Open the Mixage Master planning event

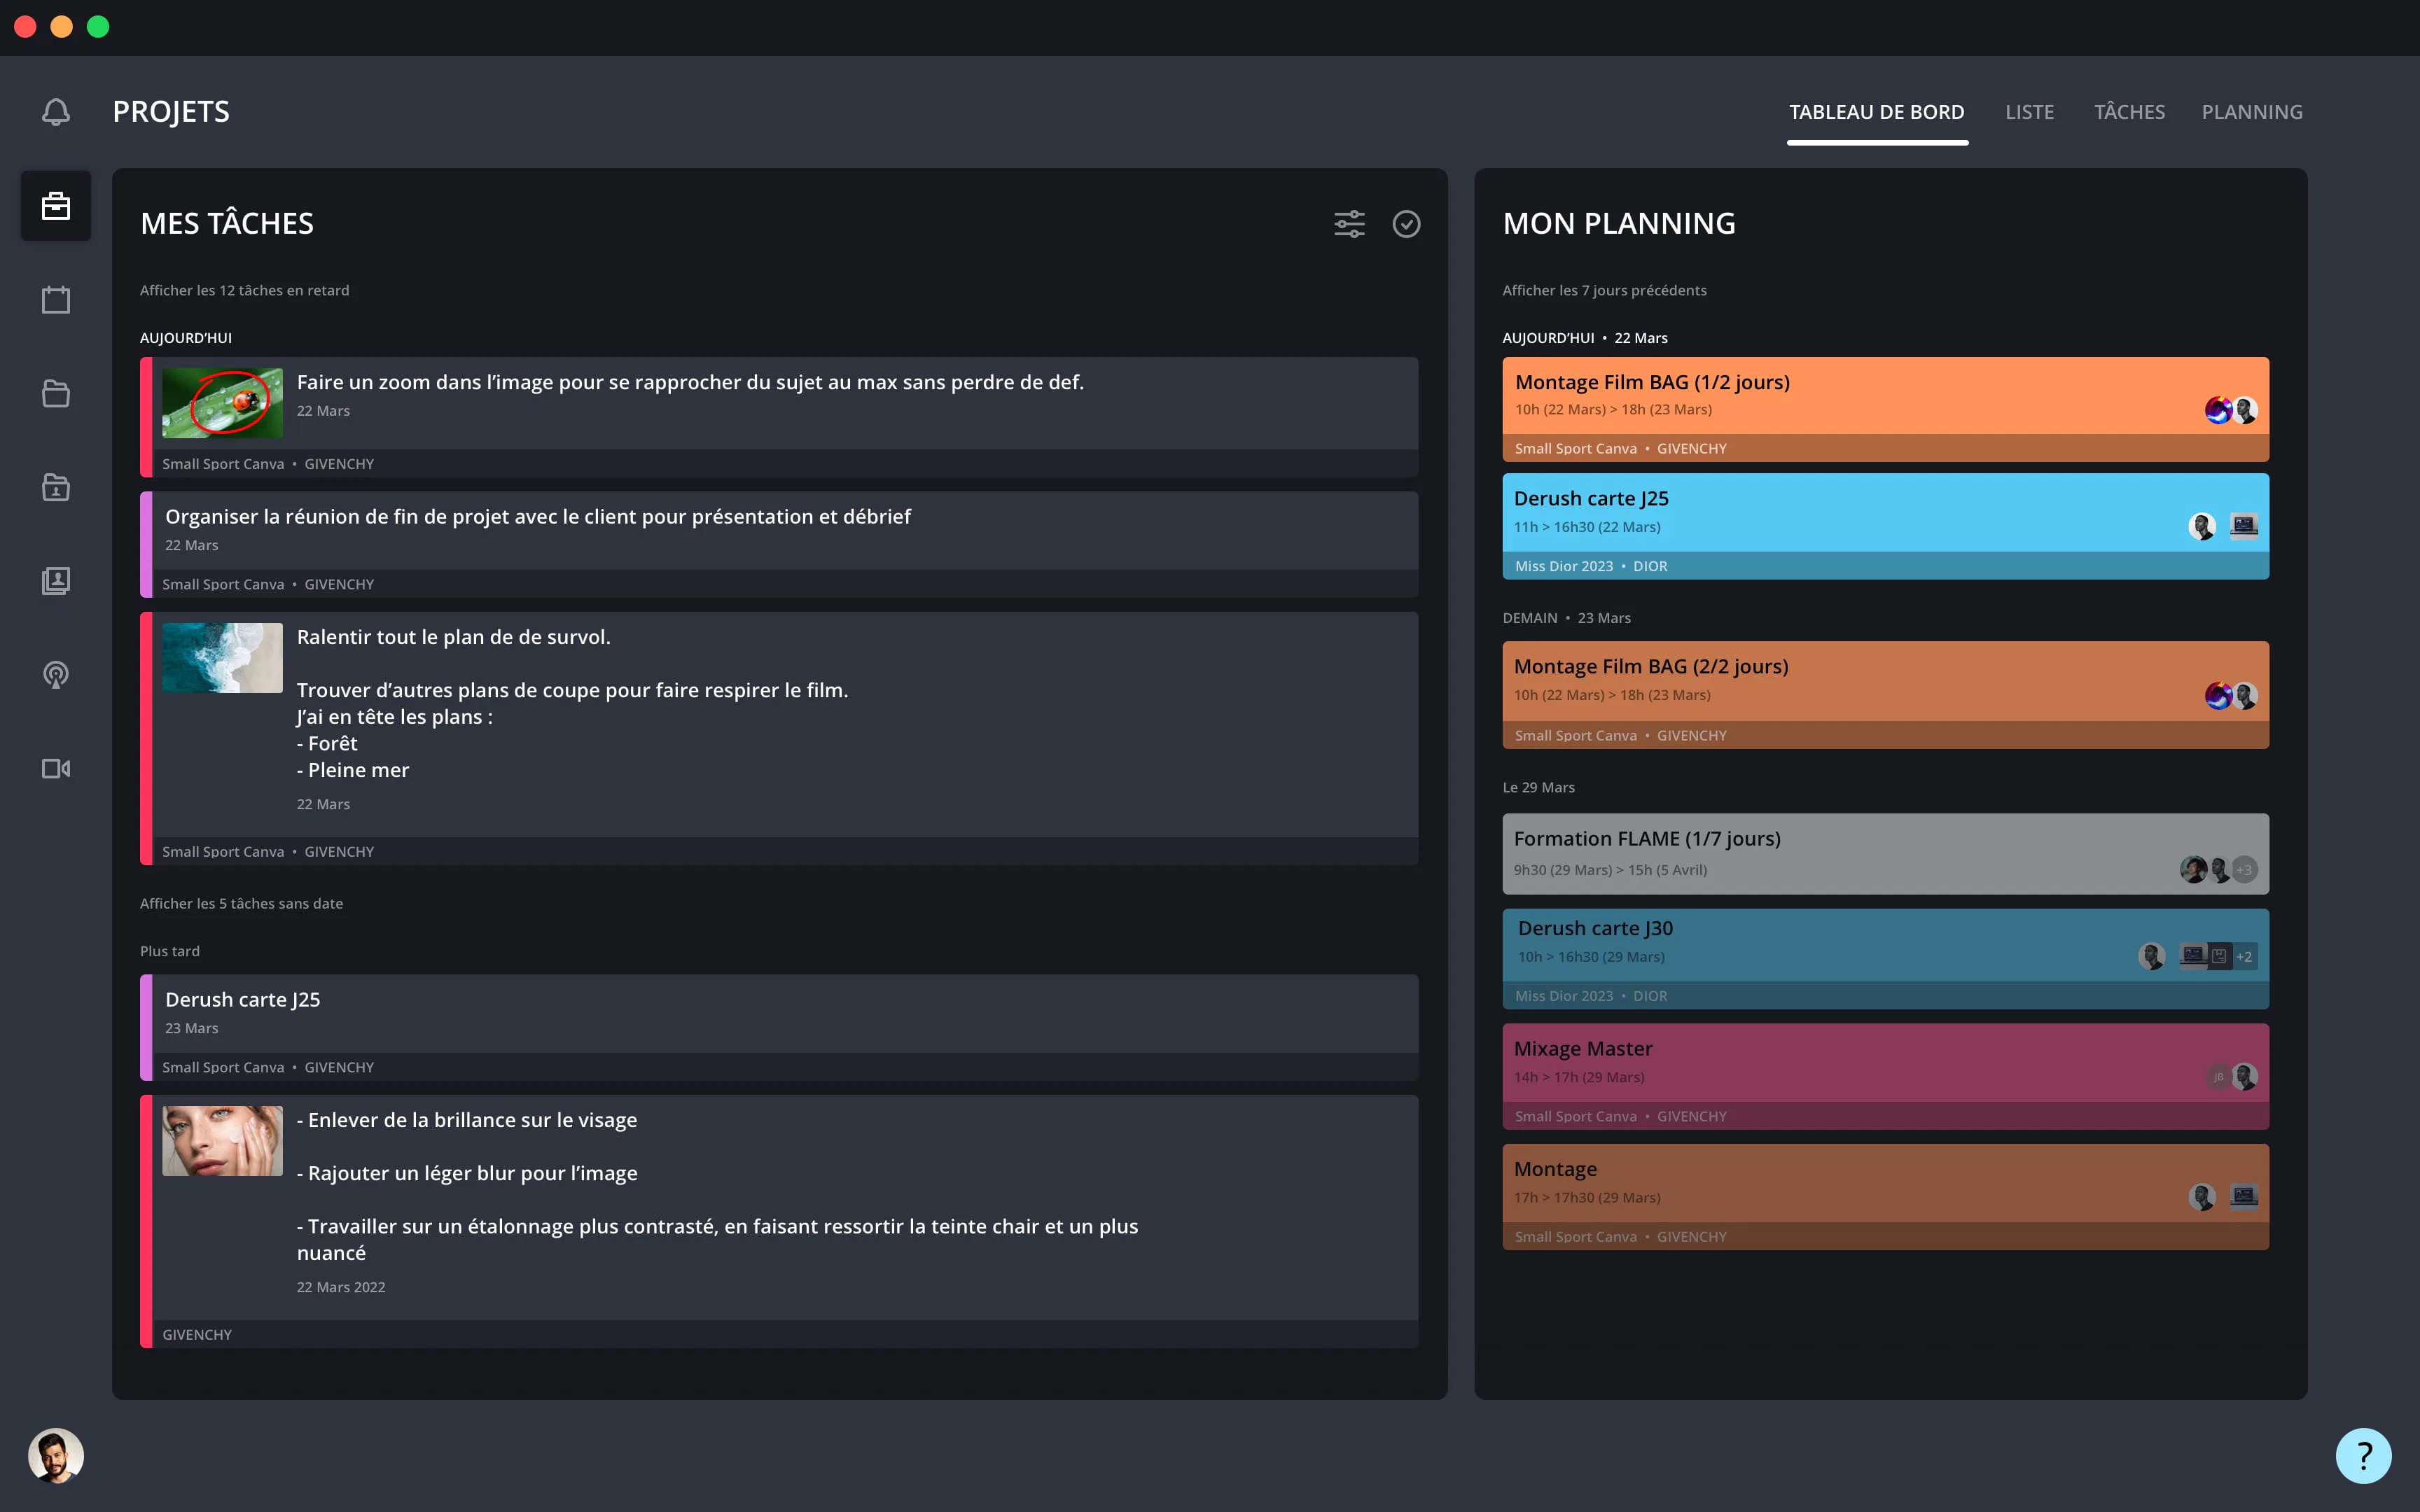tap(1885, 1076)
